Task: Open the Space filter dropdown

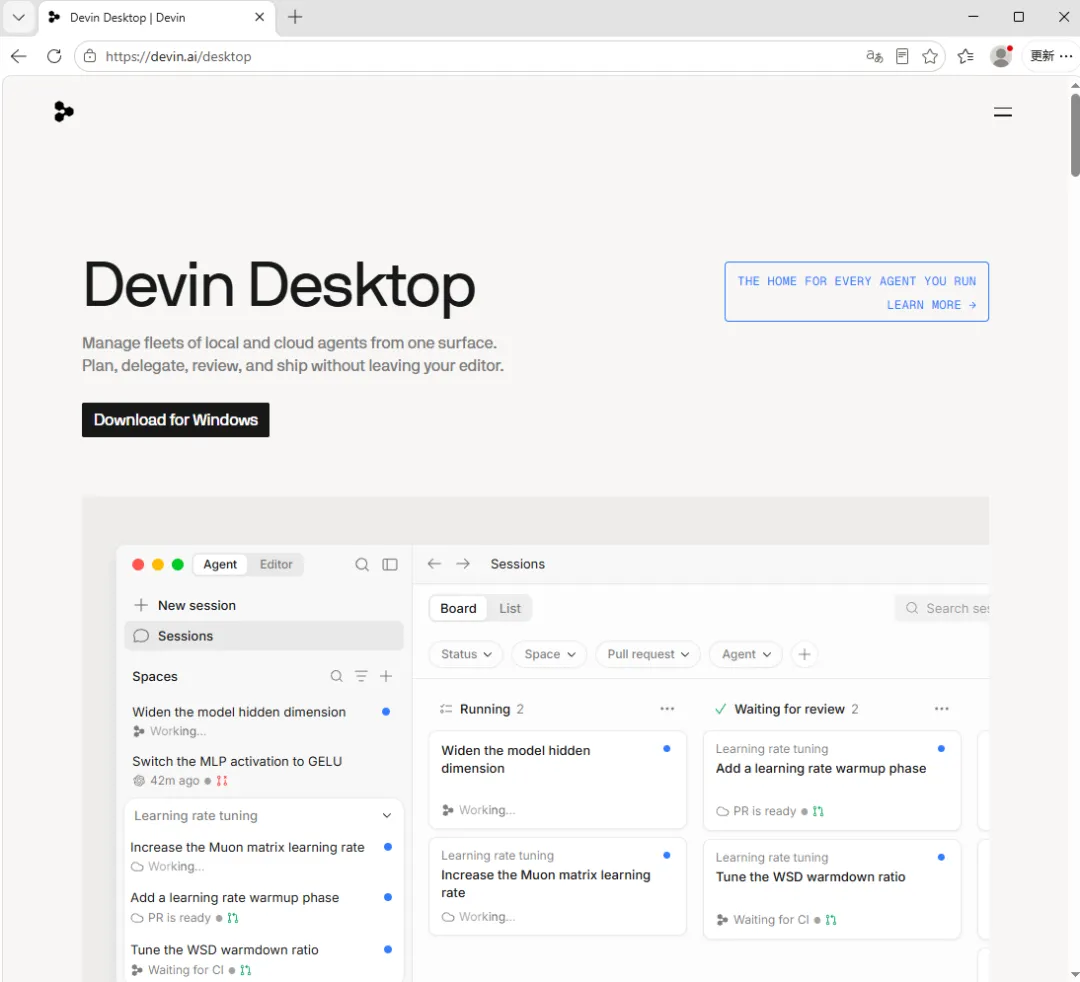Action: coord(549,654)
